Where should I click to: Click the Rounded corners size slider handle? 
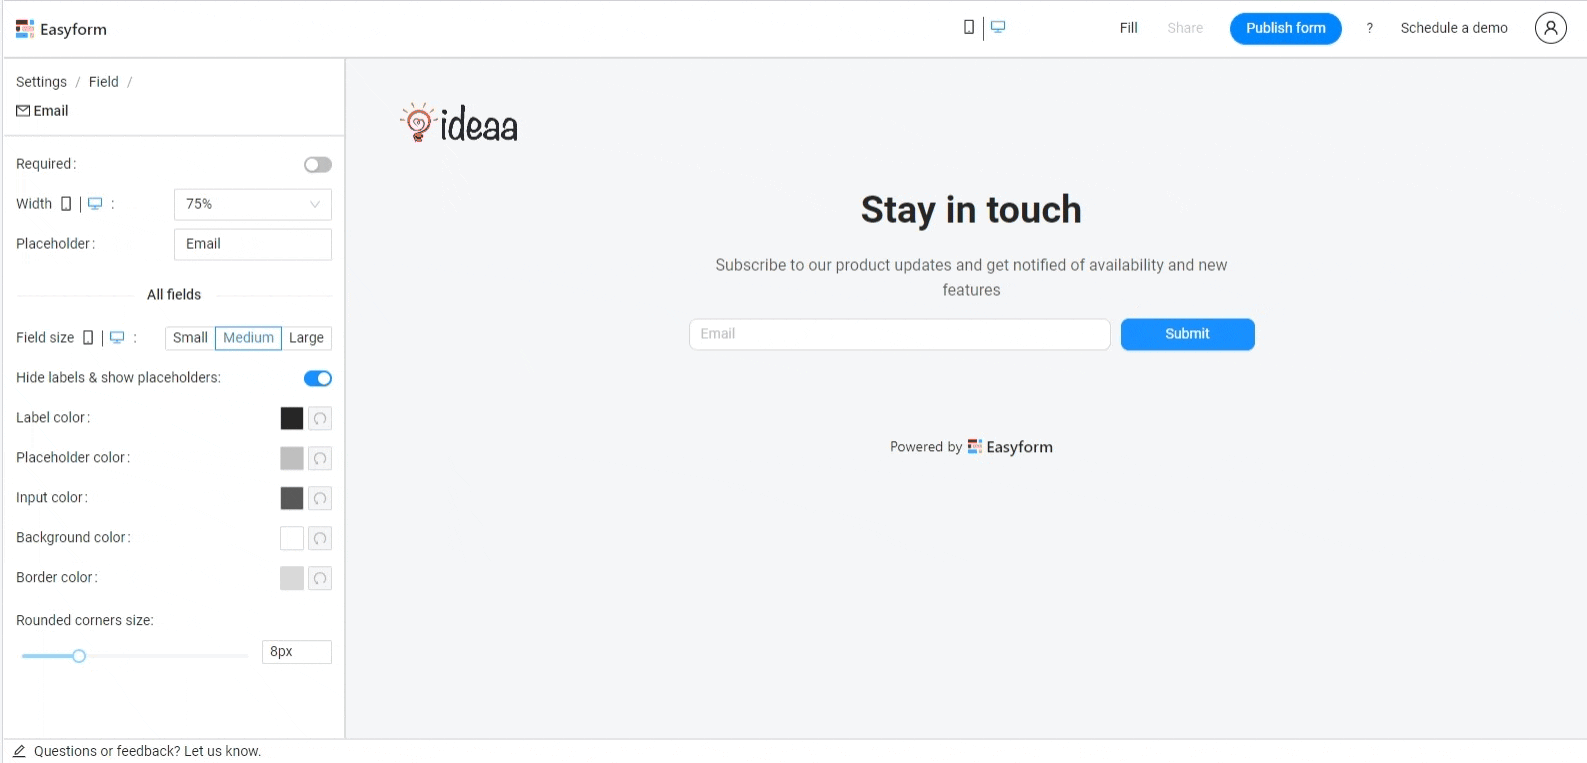point(79,656)
